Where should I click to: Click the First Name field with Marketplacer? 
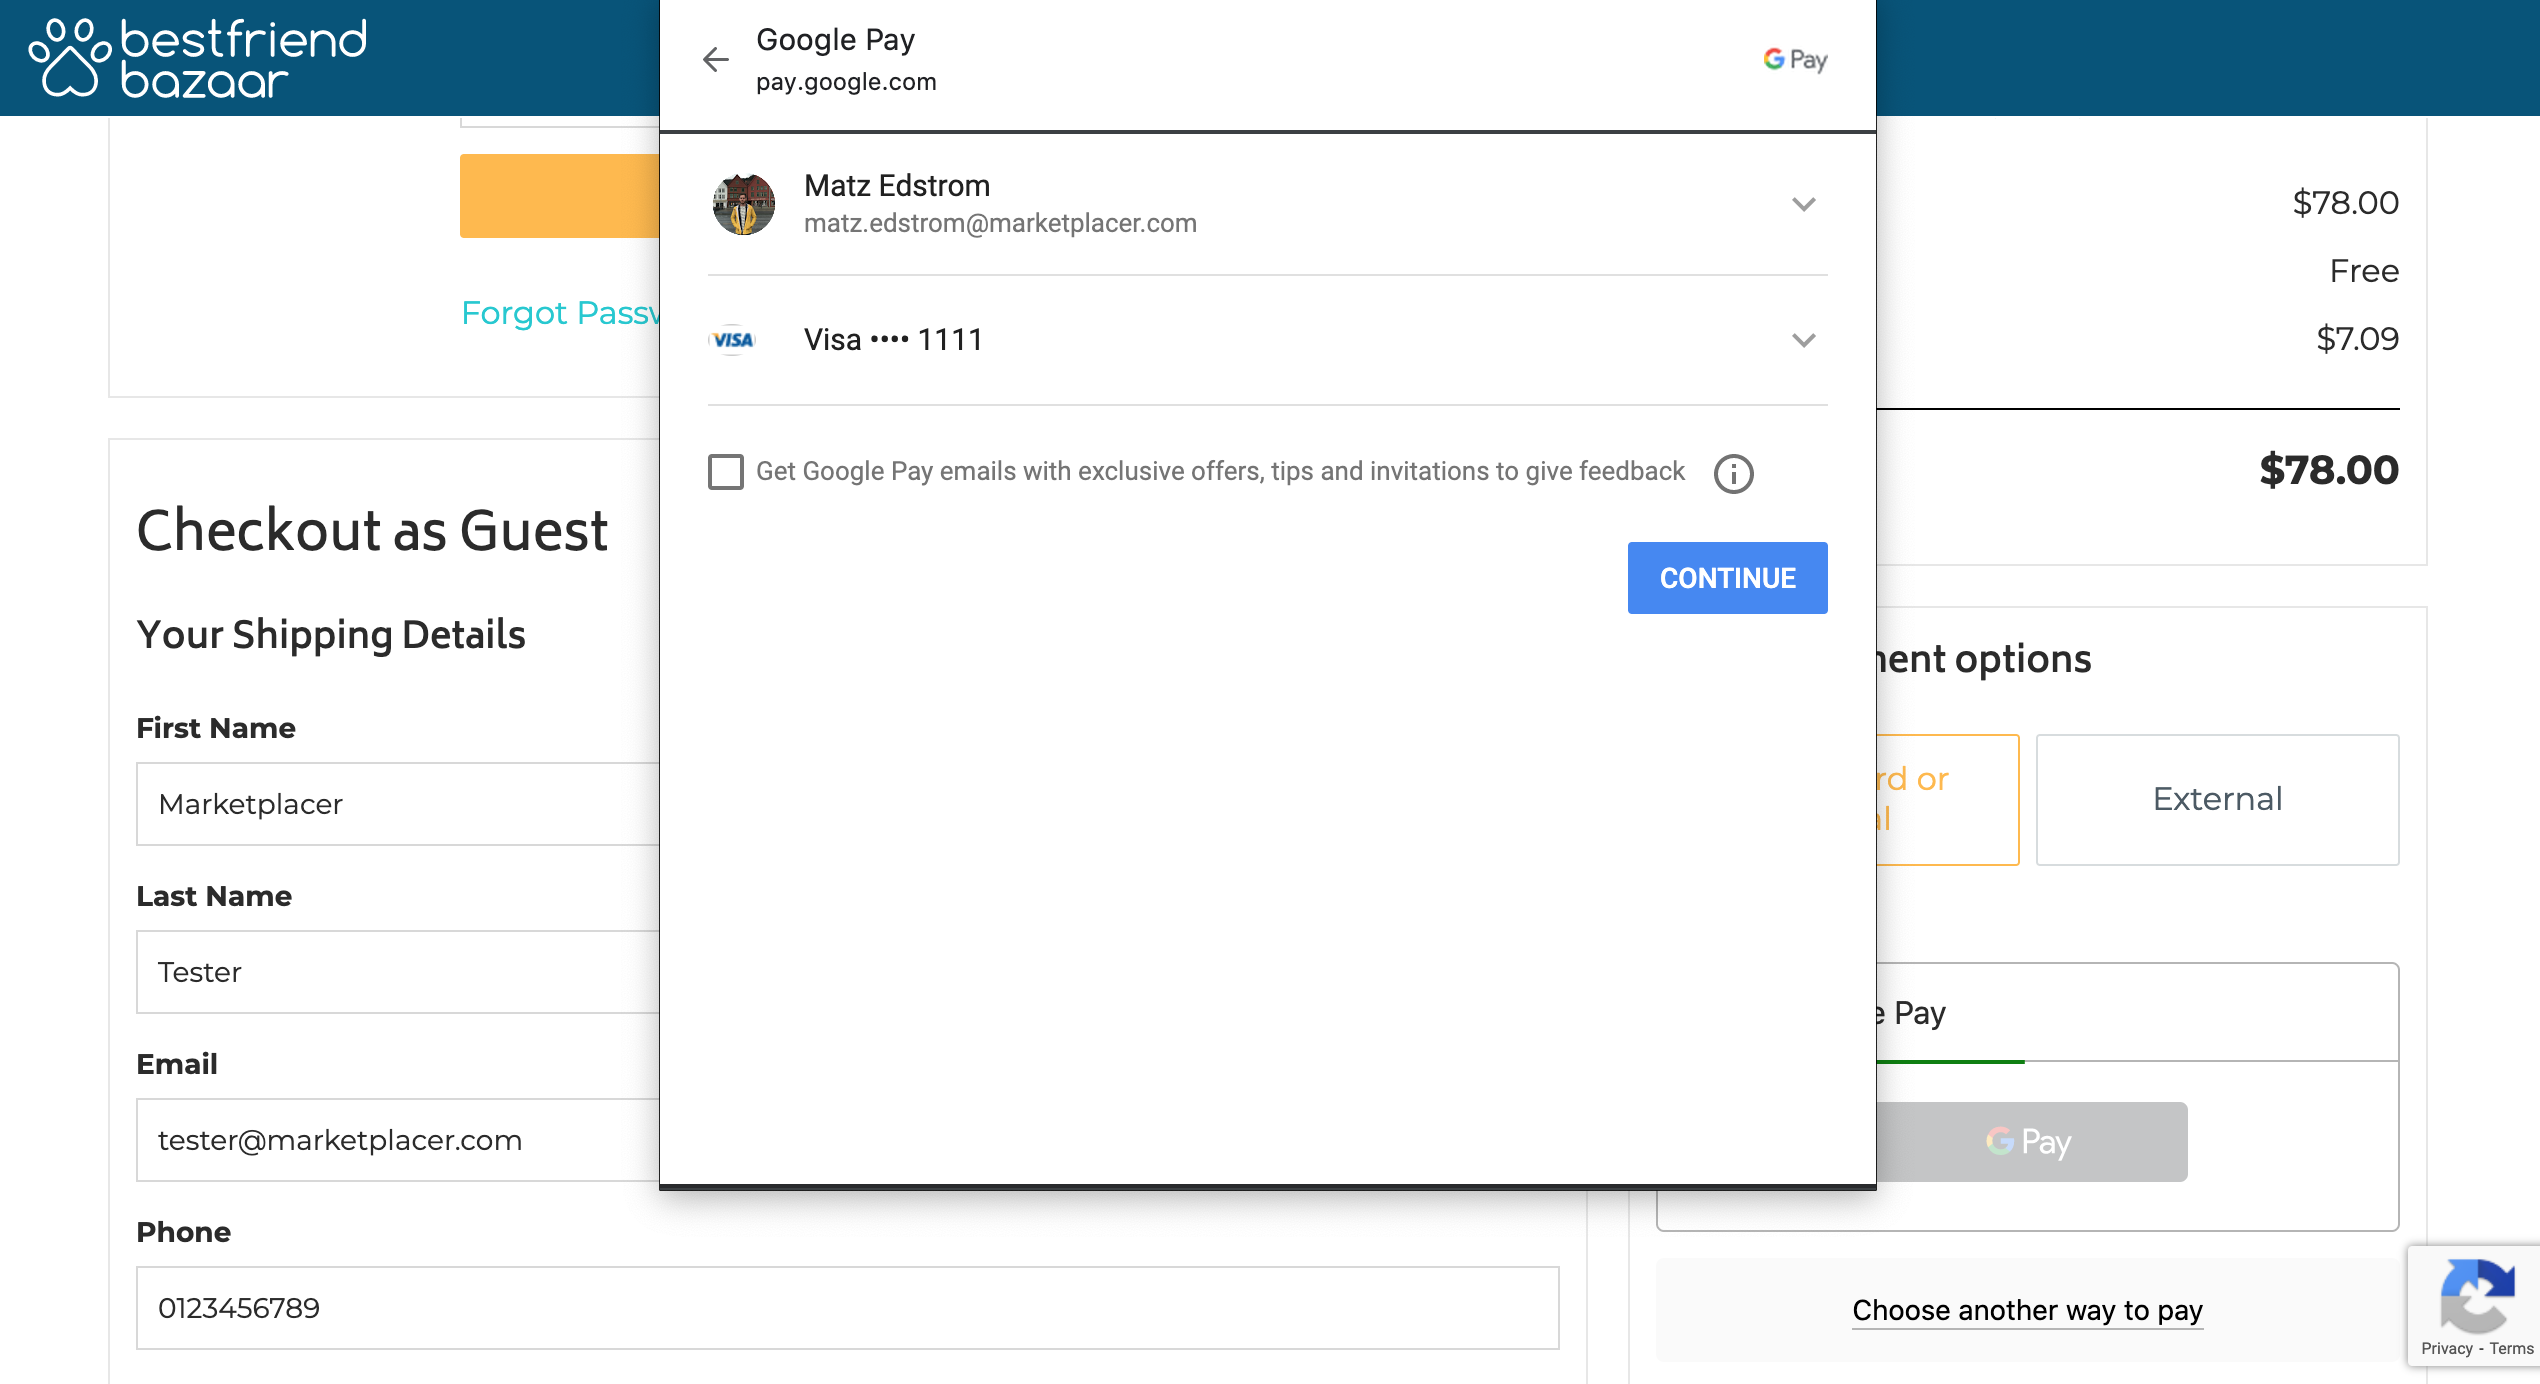pyautogui.click(x=398, y=804)
